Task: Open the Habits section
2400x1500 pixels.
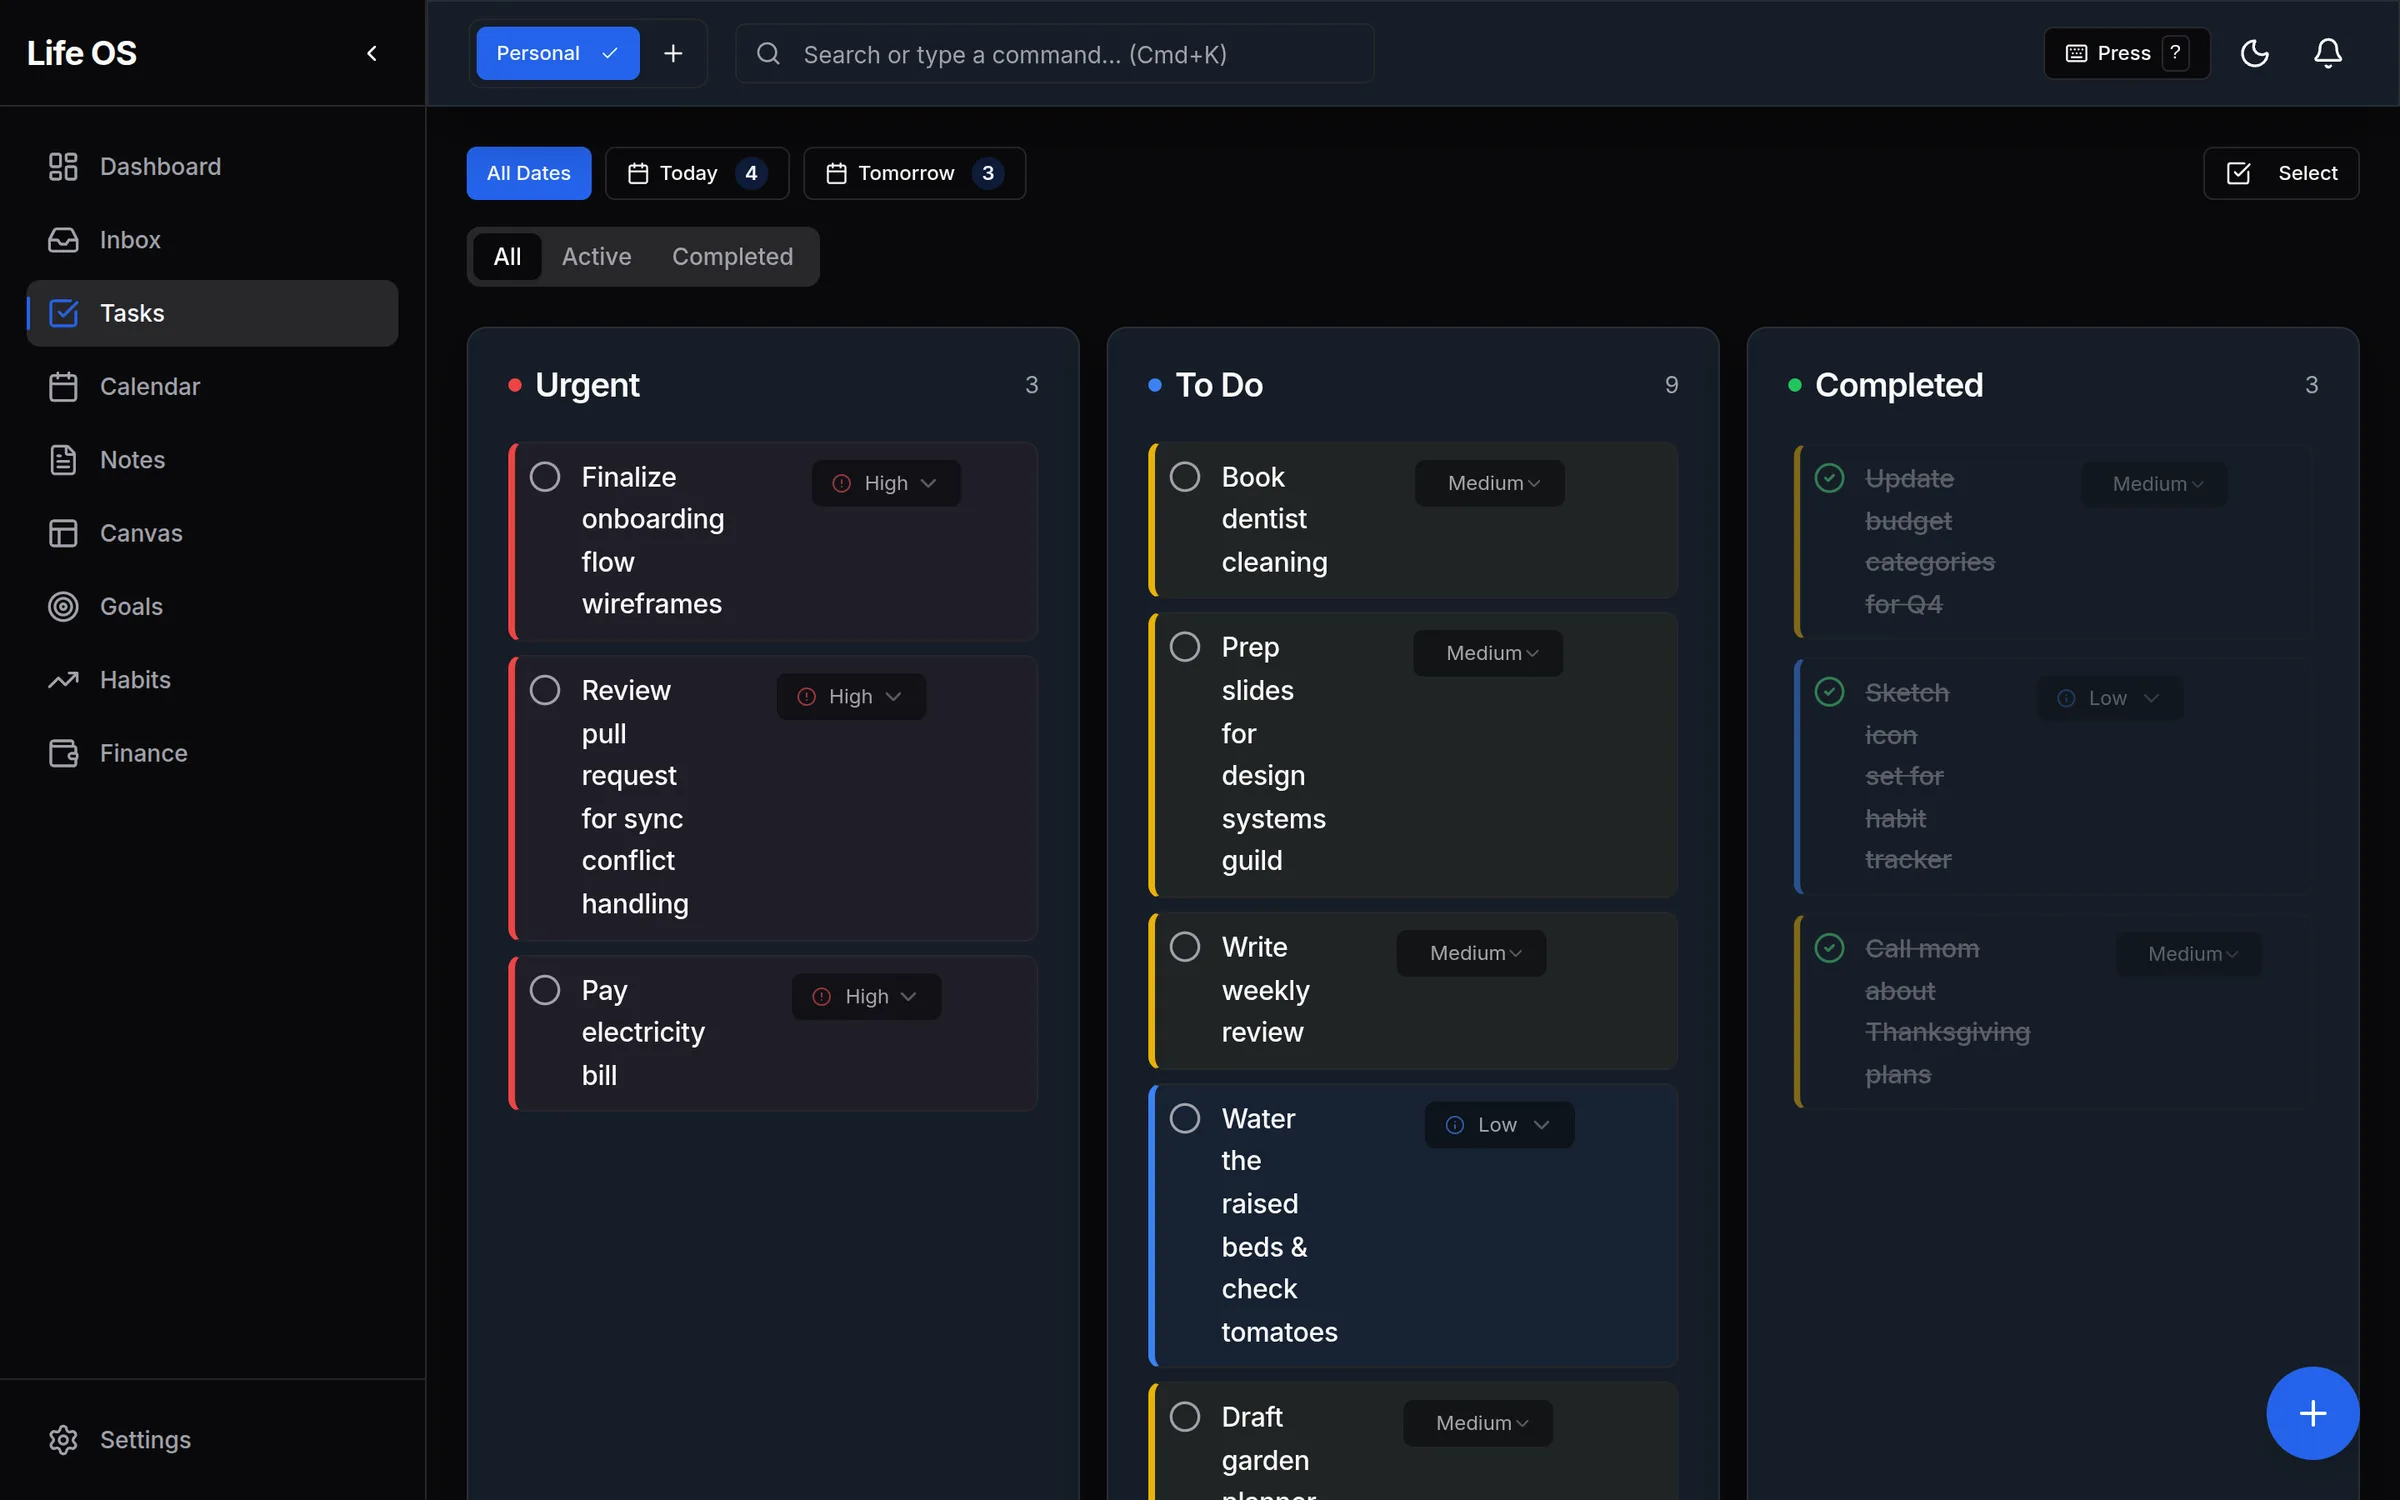Action: click(212, 680)
